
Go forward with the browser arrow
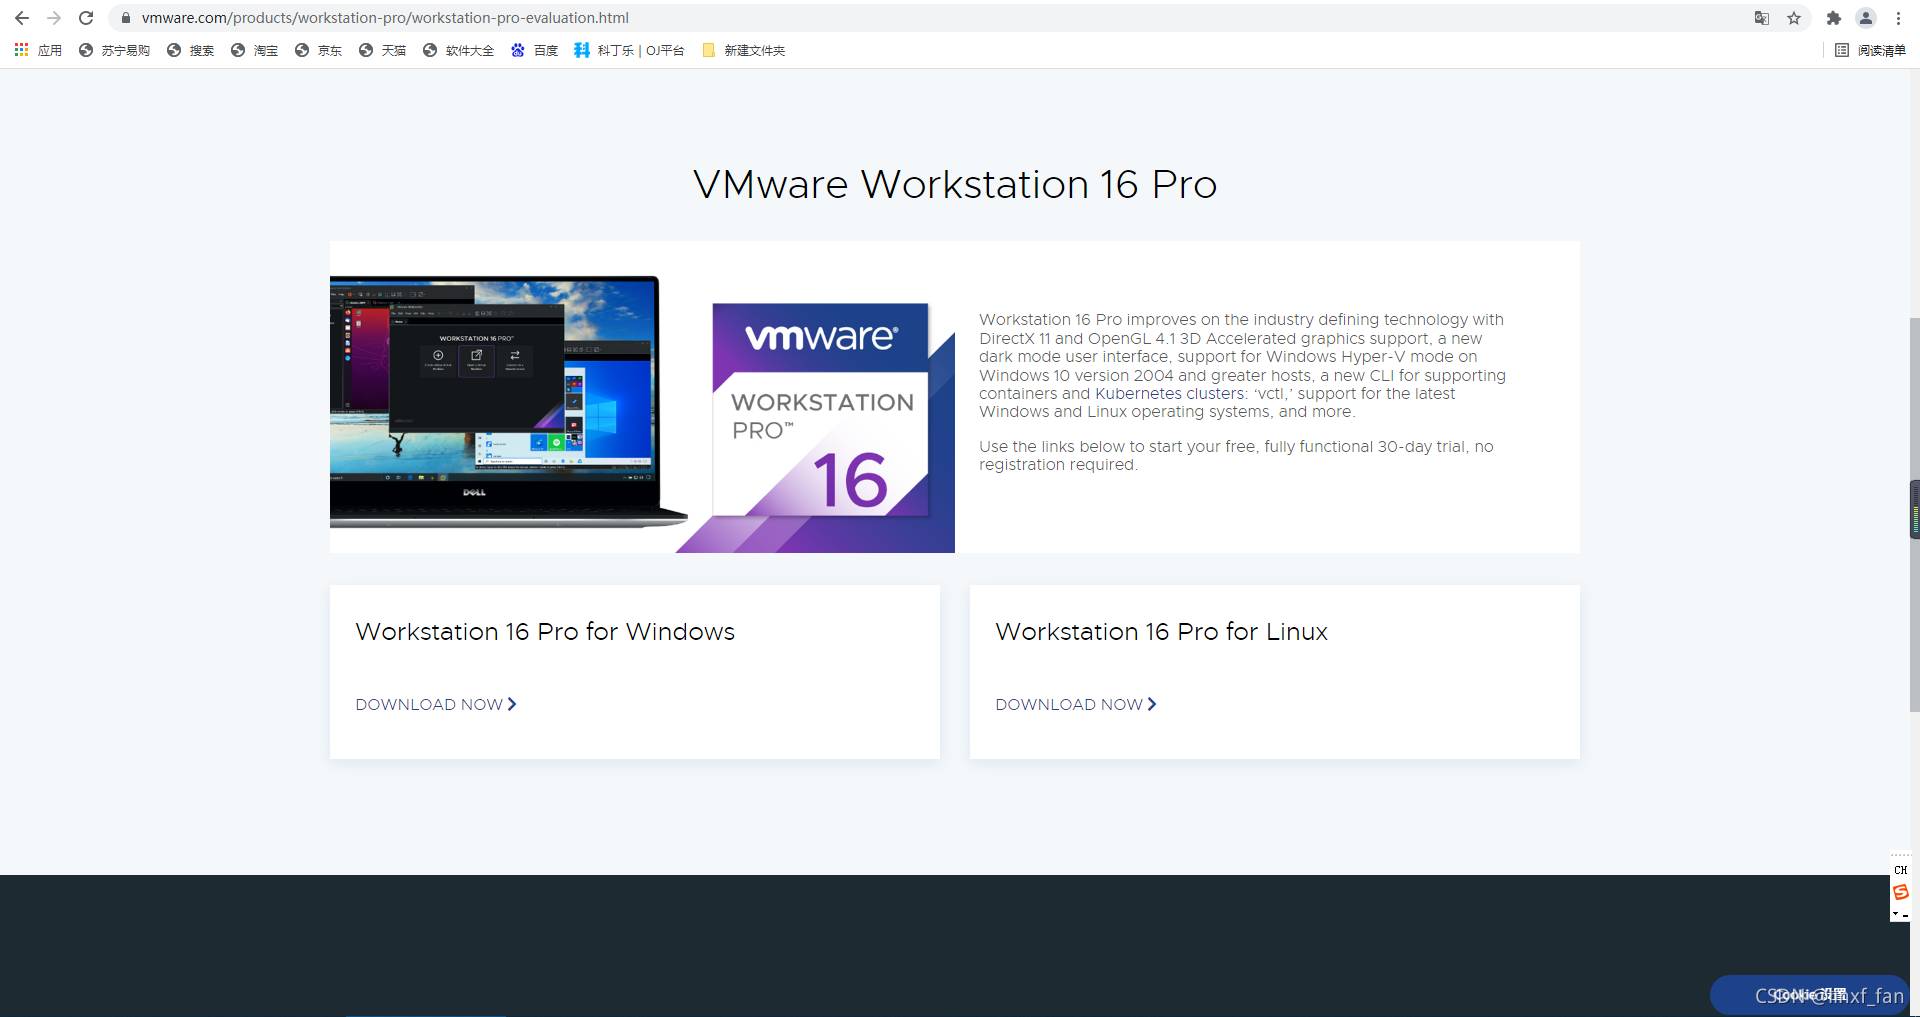[54, 18]
